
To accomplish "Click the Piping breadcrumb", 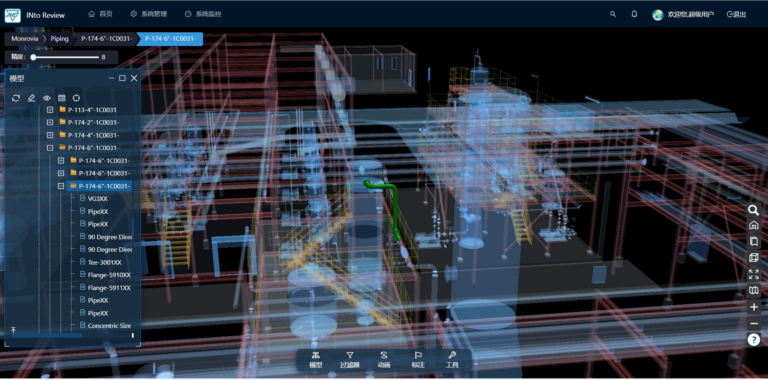I will pyautogui.click(x=59, y=39).
